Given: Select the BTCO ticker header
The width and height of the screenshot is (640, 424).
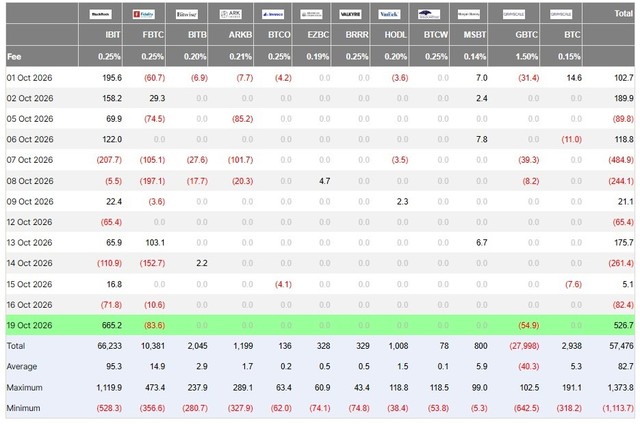Looking at the screenshot, I should click(279, 35).
